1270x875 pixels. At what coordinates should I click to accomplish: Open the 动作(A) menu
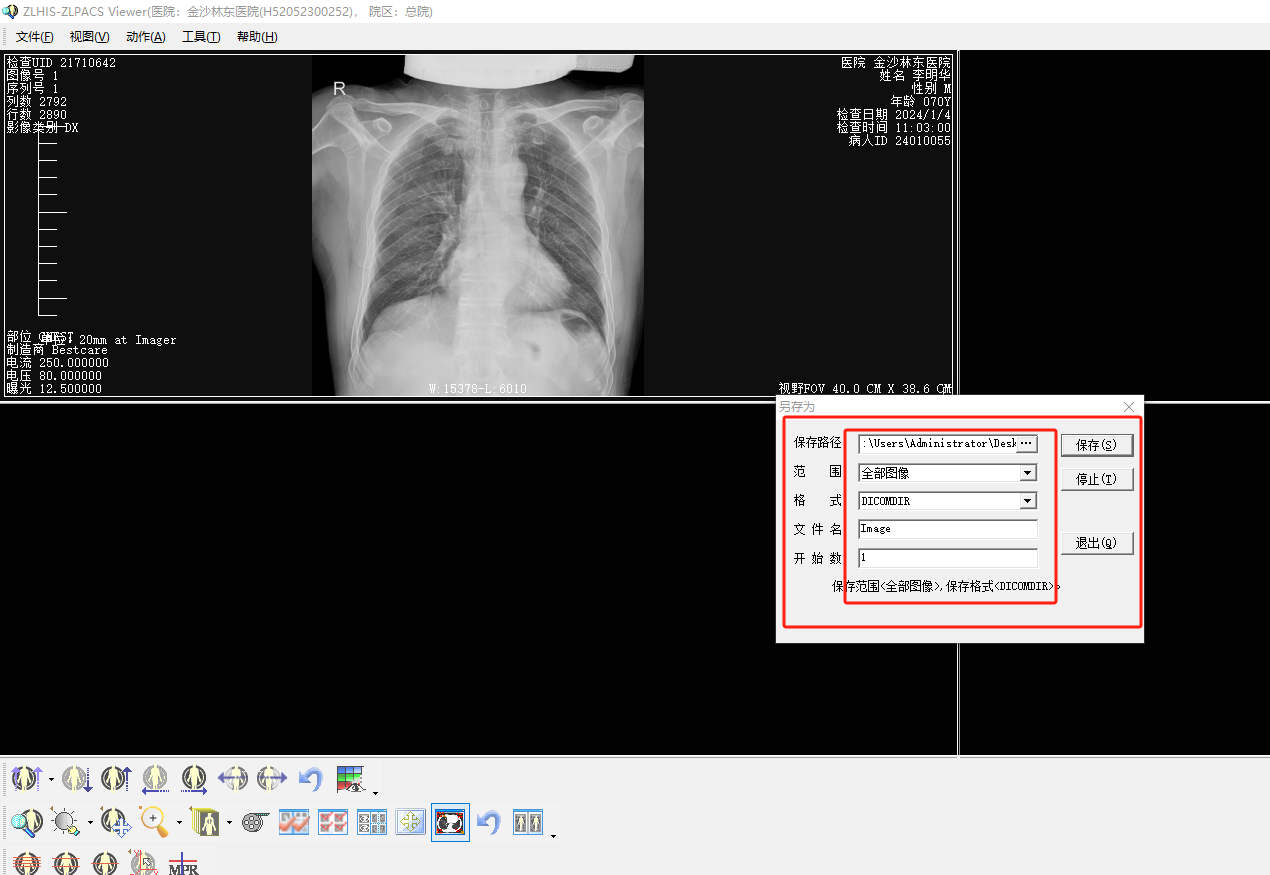(x=145, y=37)
